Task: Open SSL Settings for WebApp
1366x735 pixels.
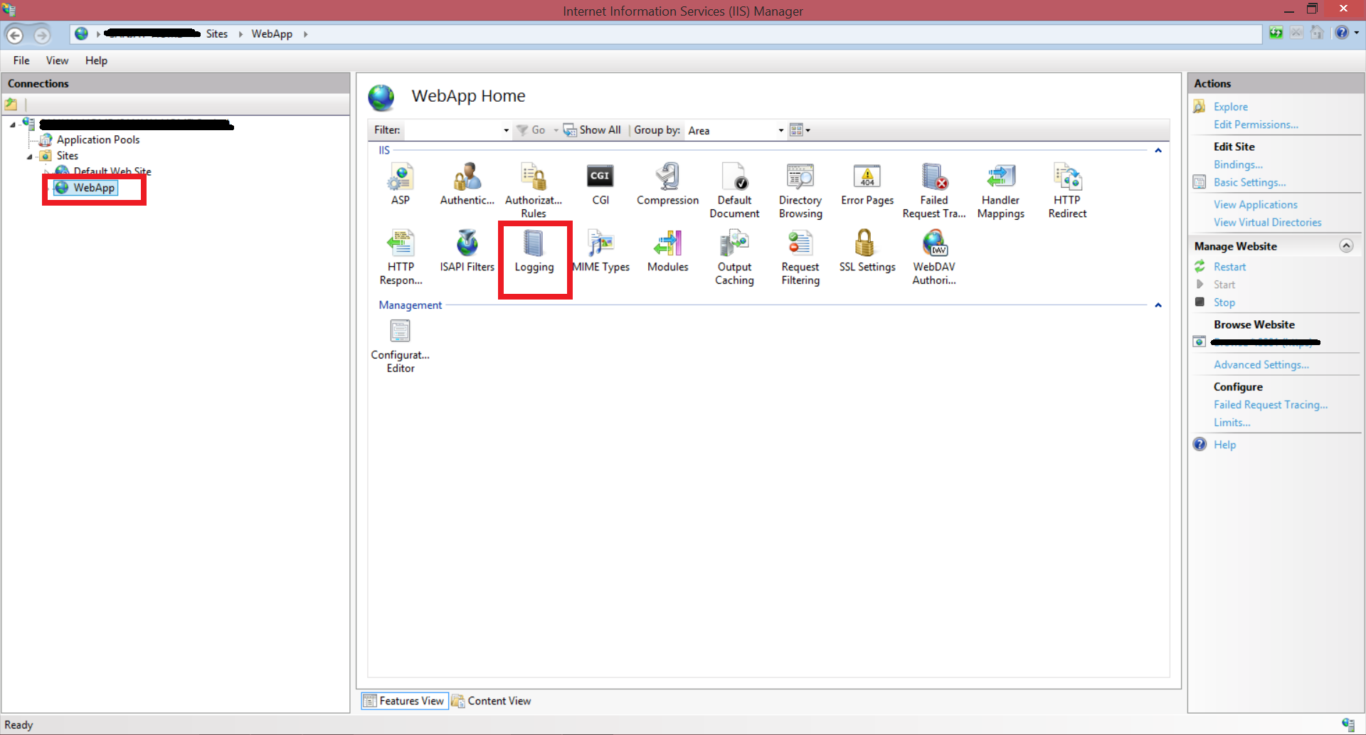Action: [x=866, y=251]
